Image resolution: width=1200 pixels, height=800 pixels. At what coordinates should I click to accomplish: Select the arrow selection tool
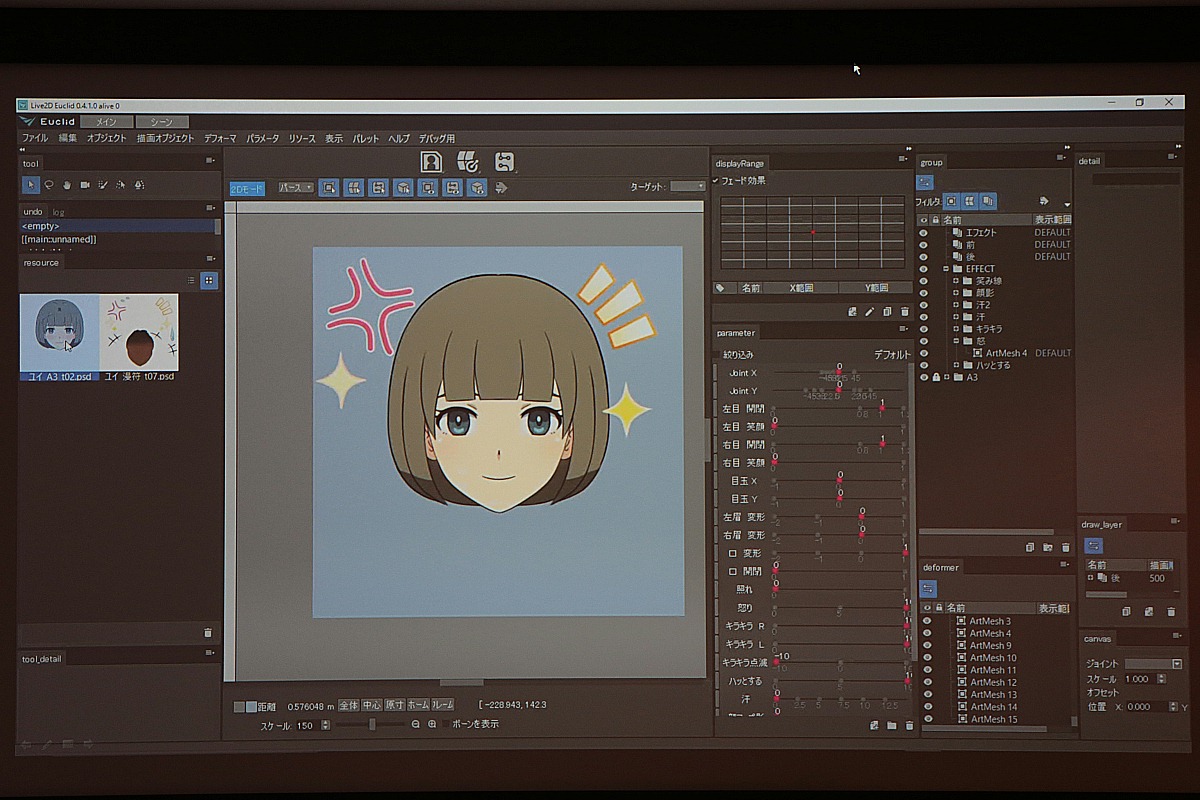click(30, 184)
